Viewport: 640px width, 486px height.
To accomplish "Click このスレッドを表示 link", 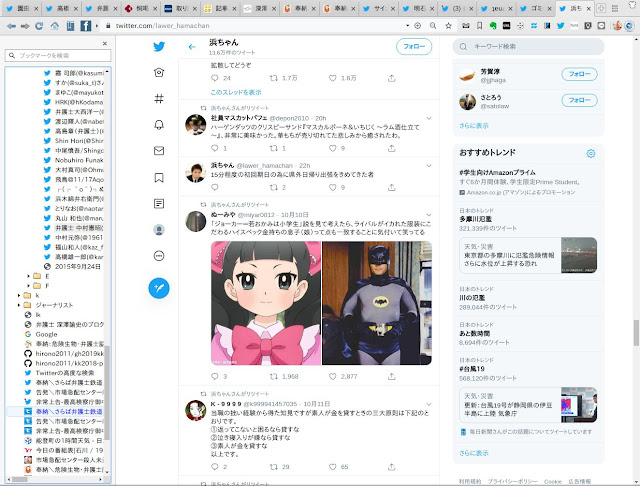I will click(x=236, y=93).
